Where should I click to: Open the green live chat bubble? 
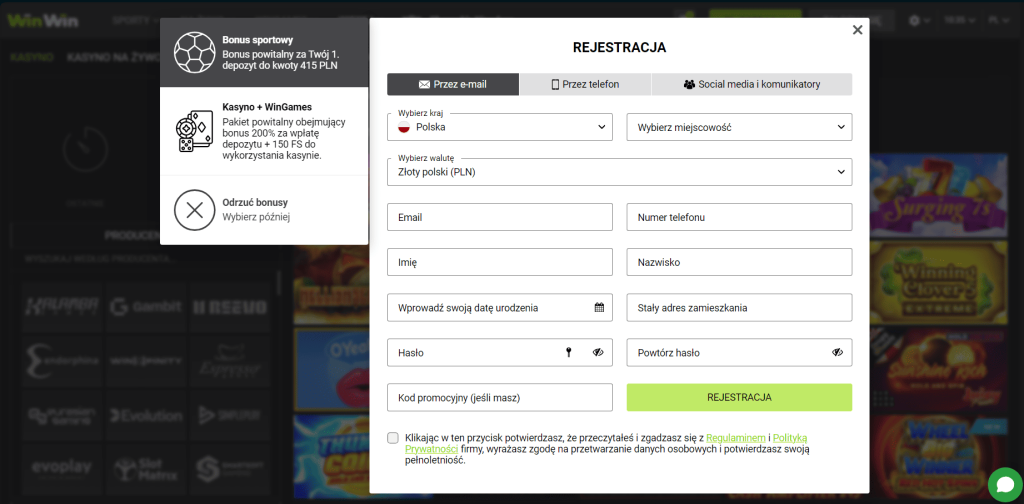[1003, 484]
